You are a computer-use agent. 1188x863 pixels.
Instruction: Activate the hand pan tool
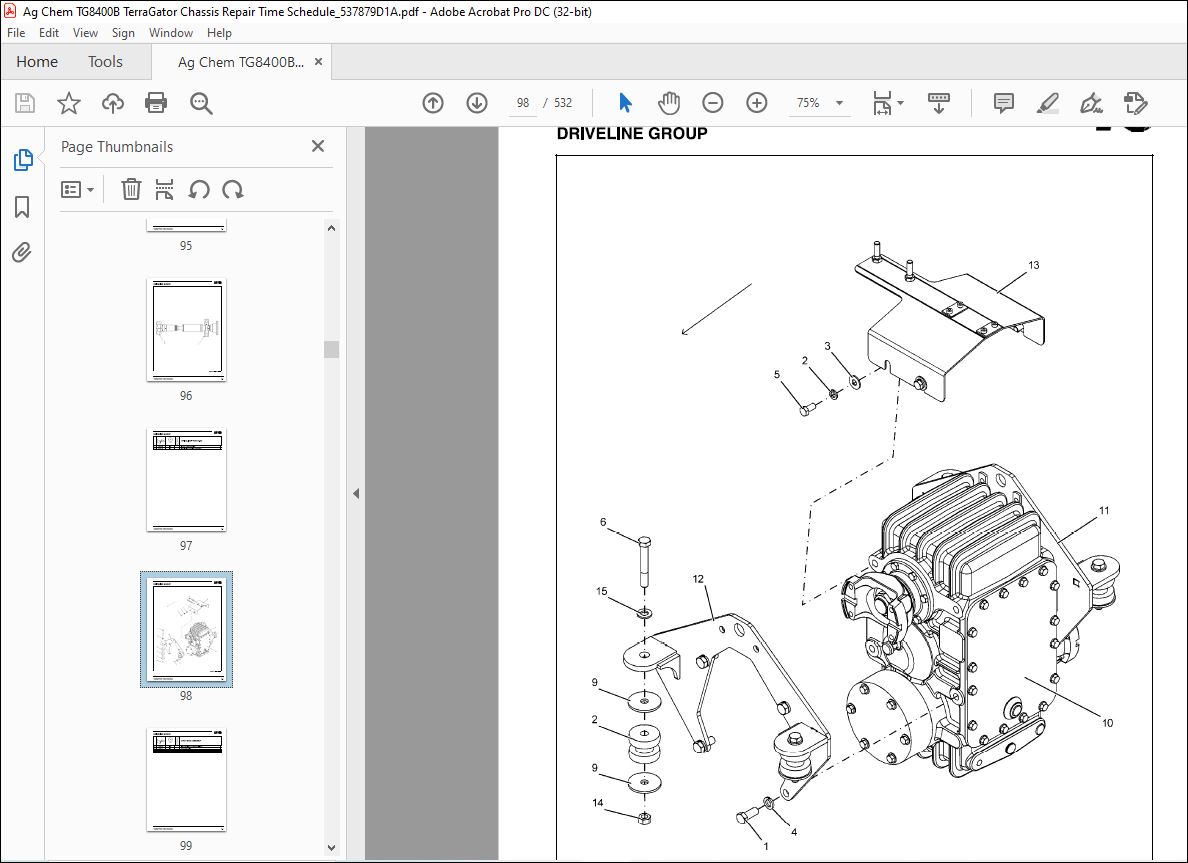point(668,103)
